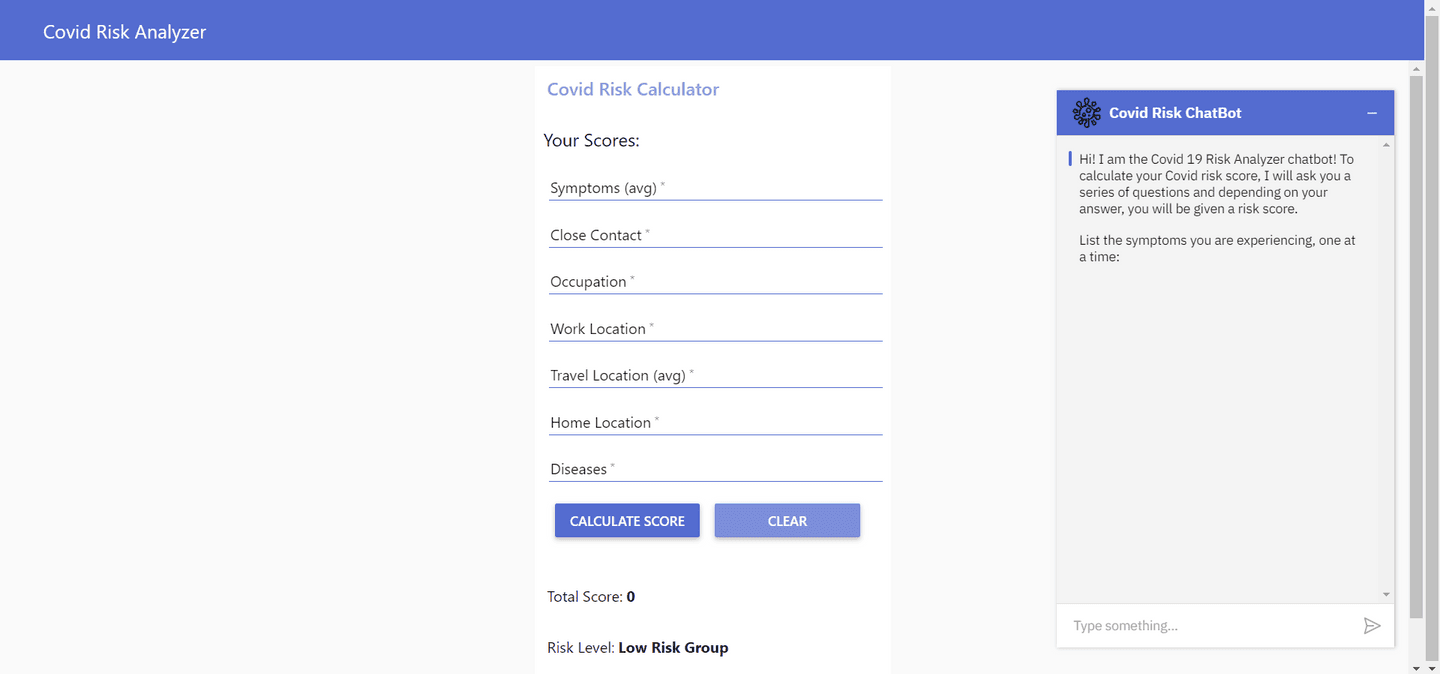
Task: Minimize the Covid Risk ChatBot window
Action: click(x=1372, y=113)
